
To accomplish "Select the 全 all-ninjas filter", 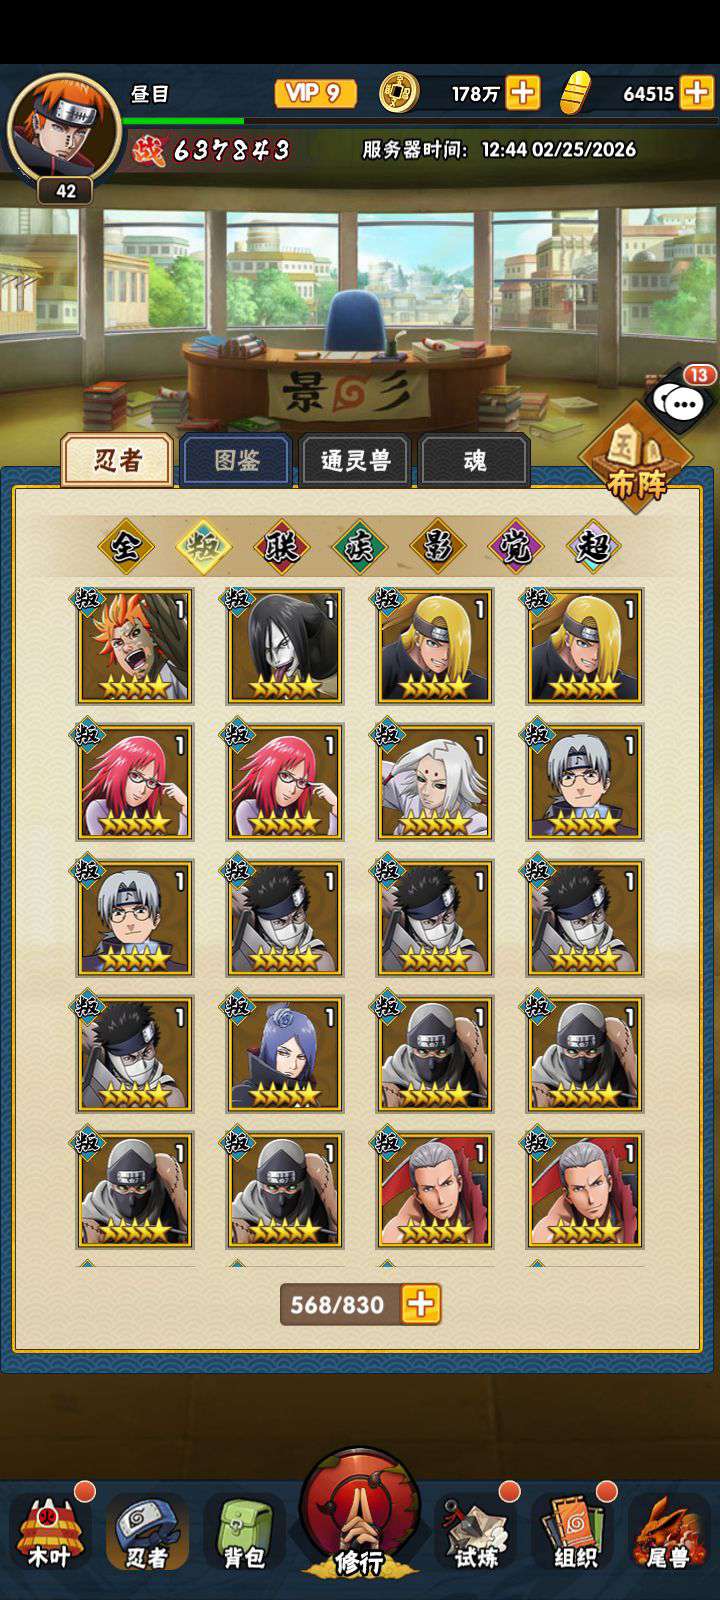I will click(126, 546).
